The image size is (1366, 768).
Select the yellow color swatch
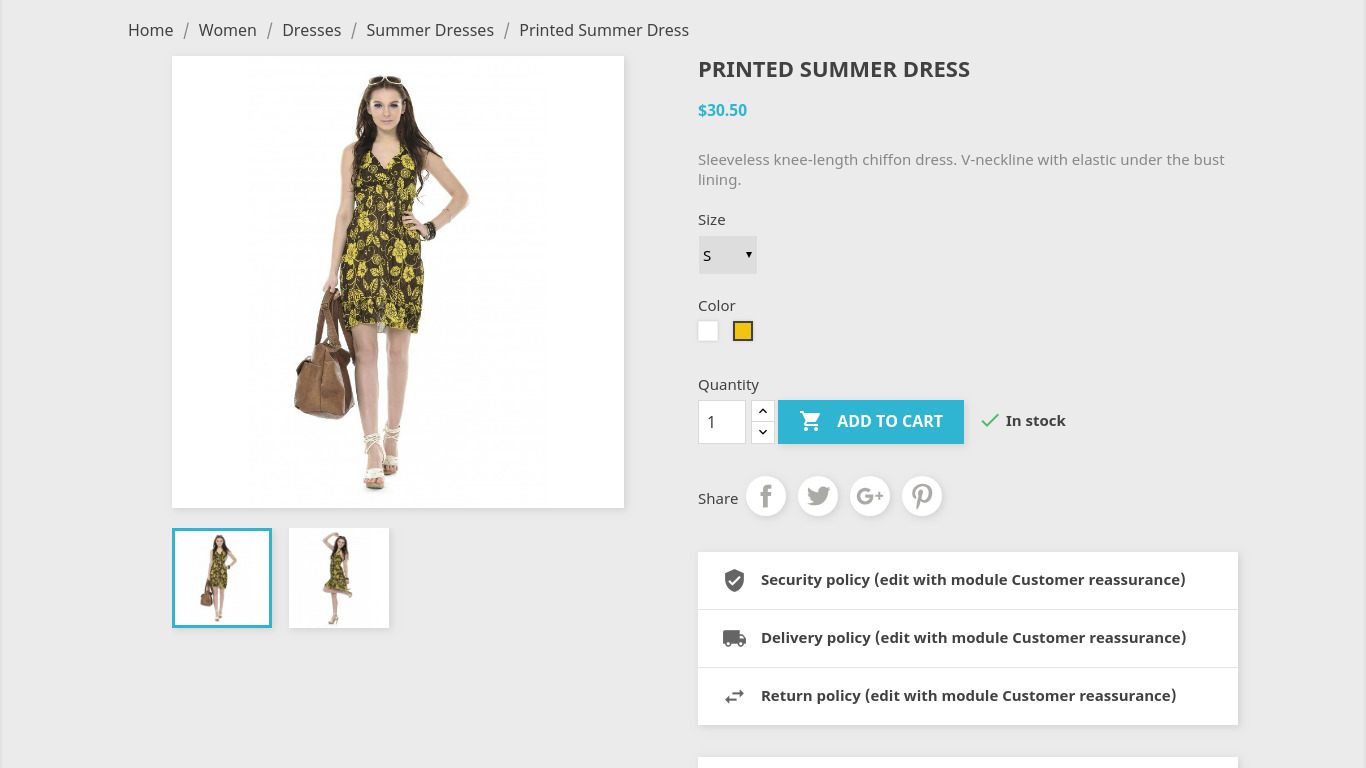pyautogui.click(x=743, y=331)
